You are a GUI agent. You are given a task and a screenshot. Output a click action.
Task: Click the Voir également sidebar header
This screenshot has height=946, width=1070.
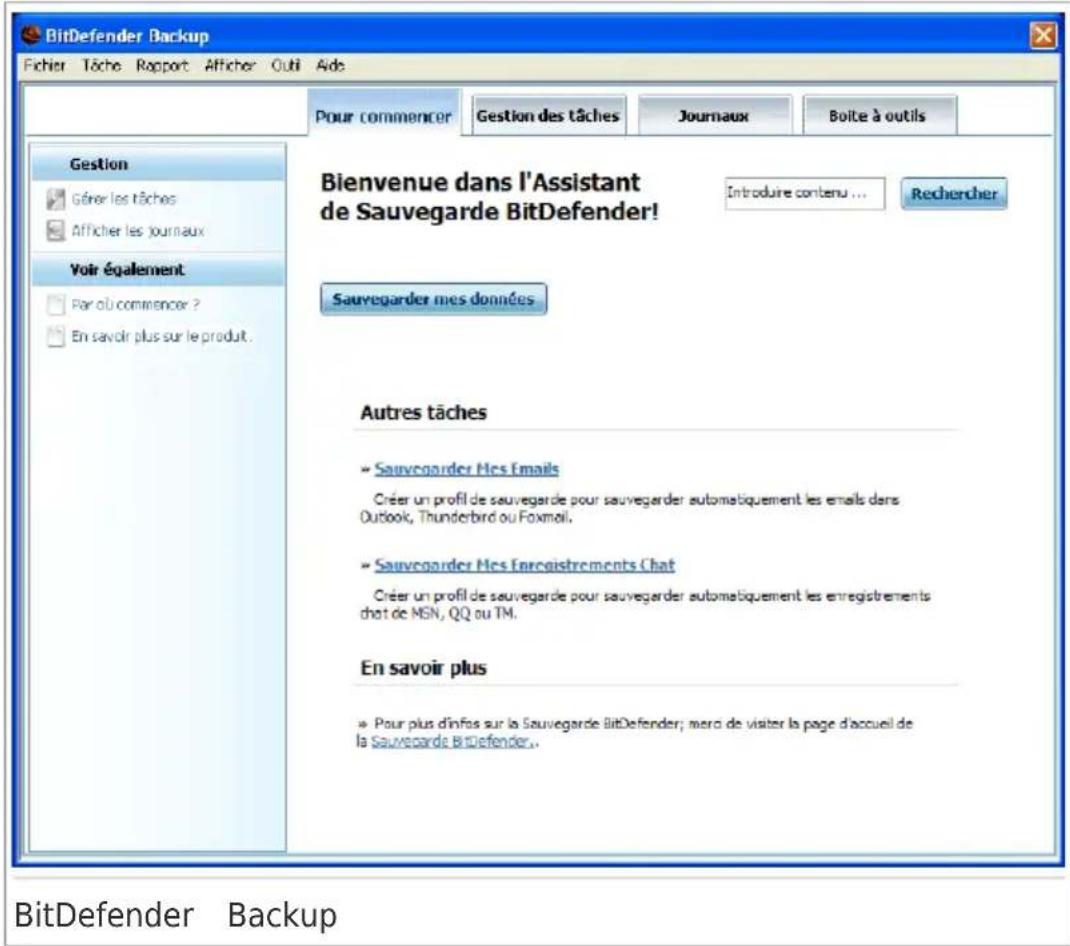pos(158,270)
